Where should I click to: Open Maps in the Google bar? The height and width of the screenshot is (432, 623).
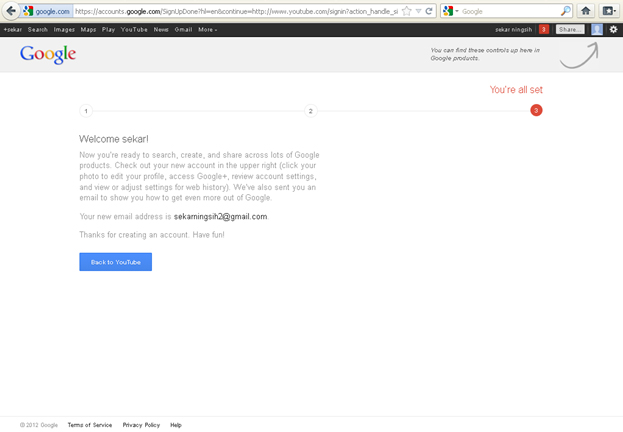[x=88, y=29]
